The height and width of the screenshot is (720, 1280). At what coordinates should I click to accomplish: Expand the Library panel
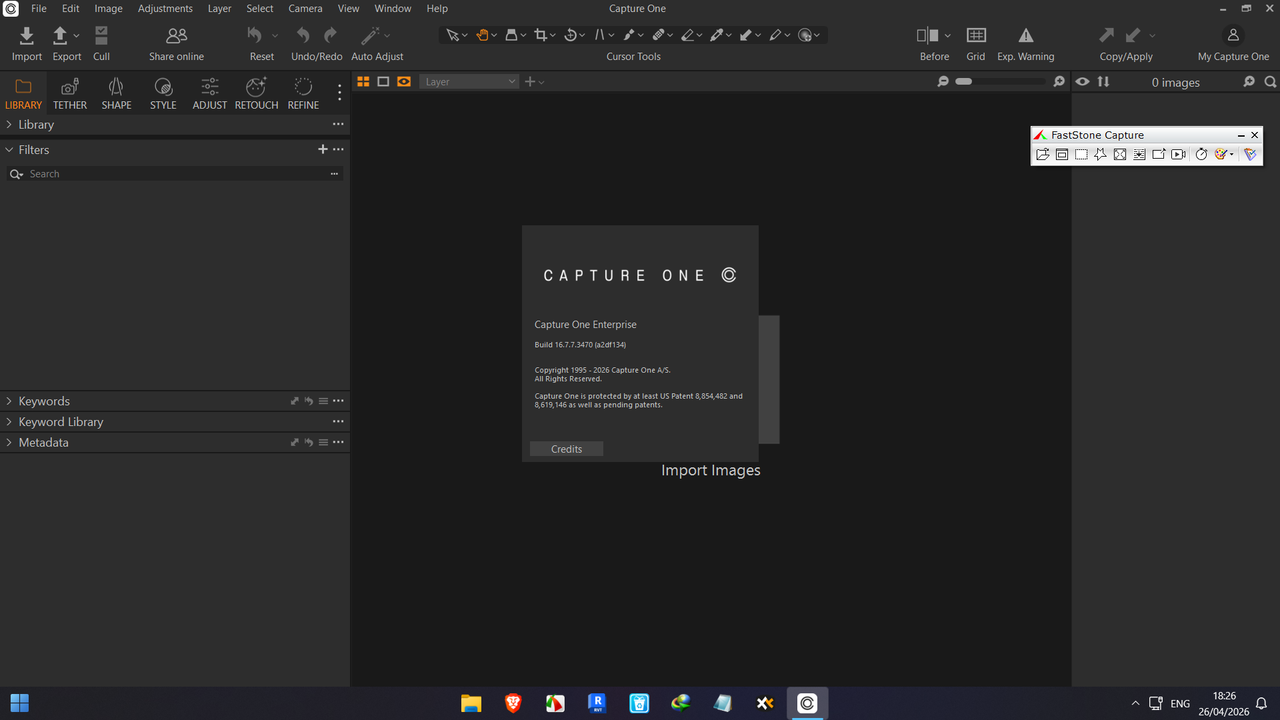click(x=9, y=124)
